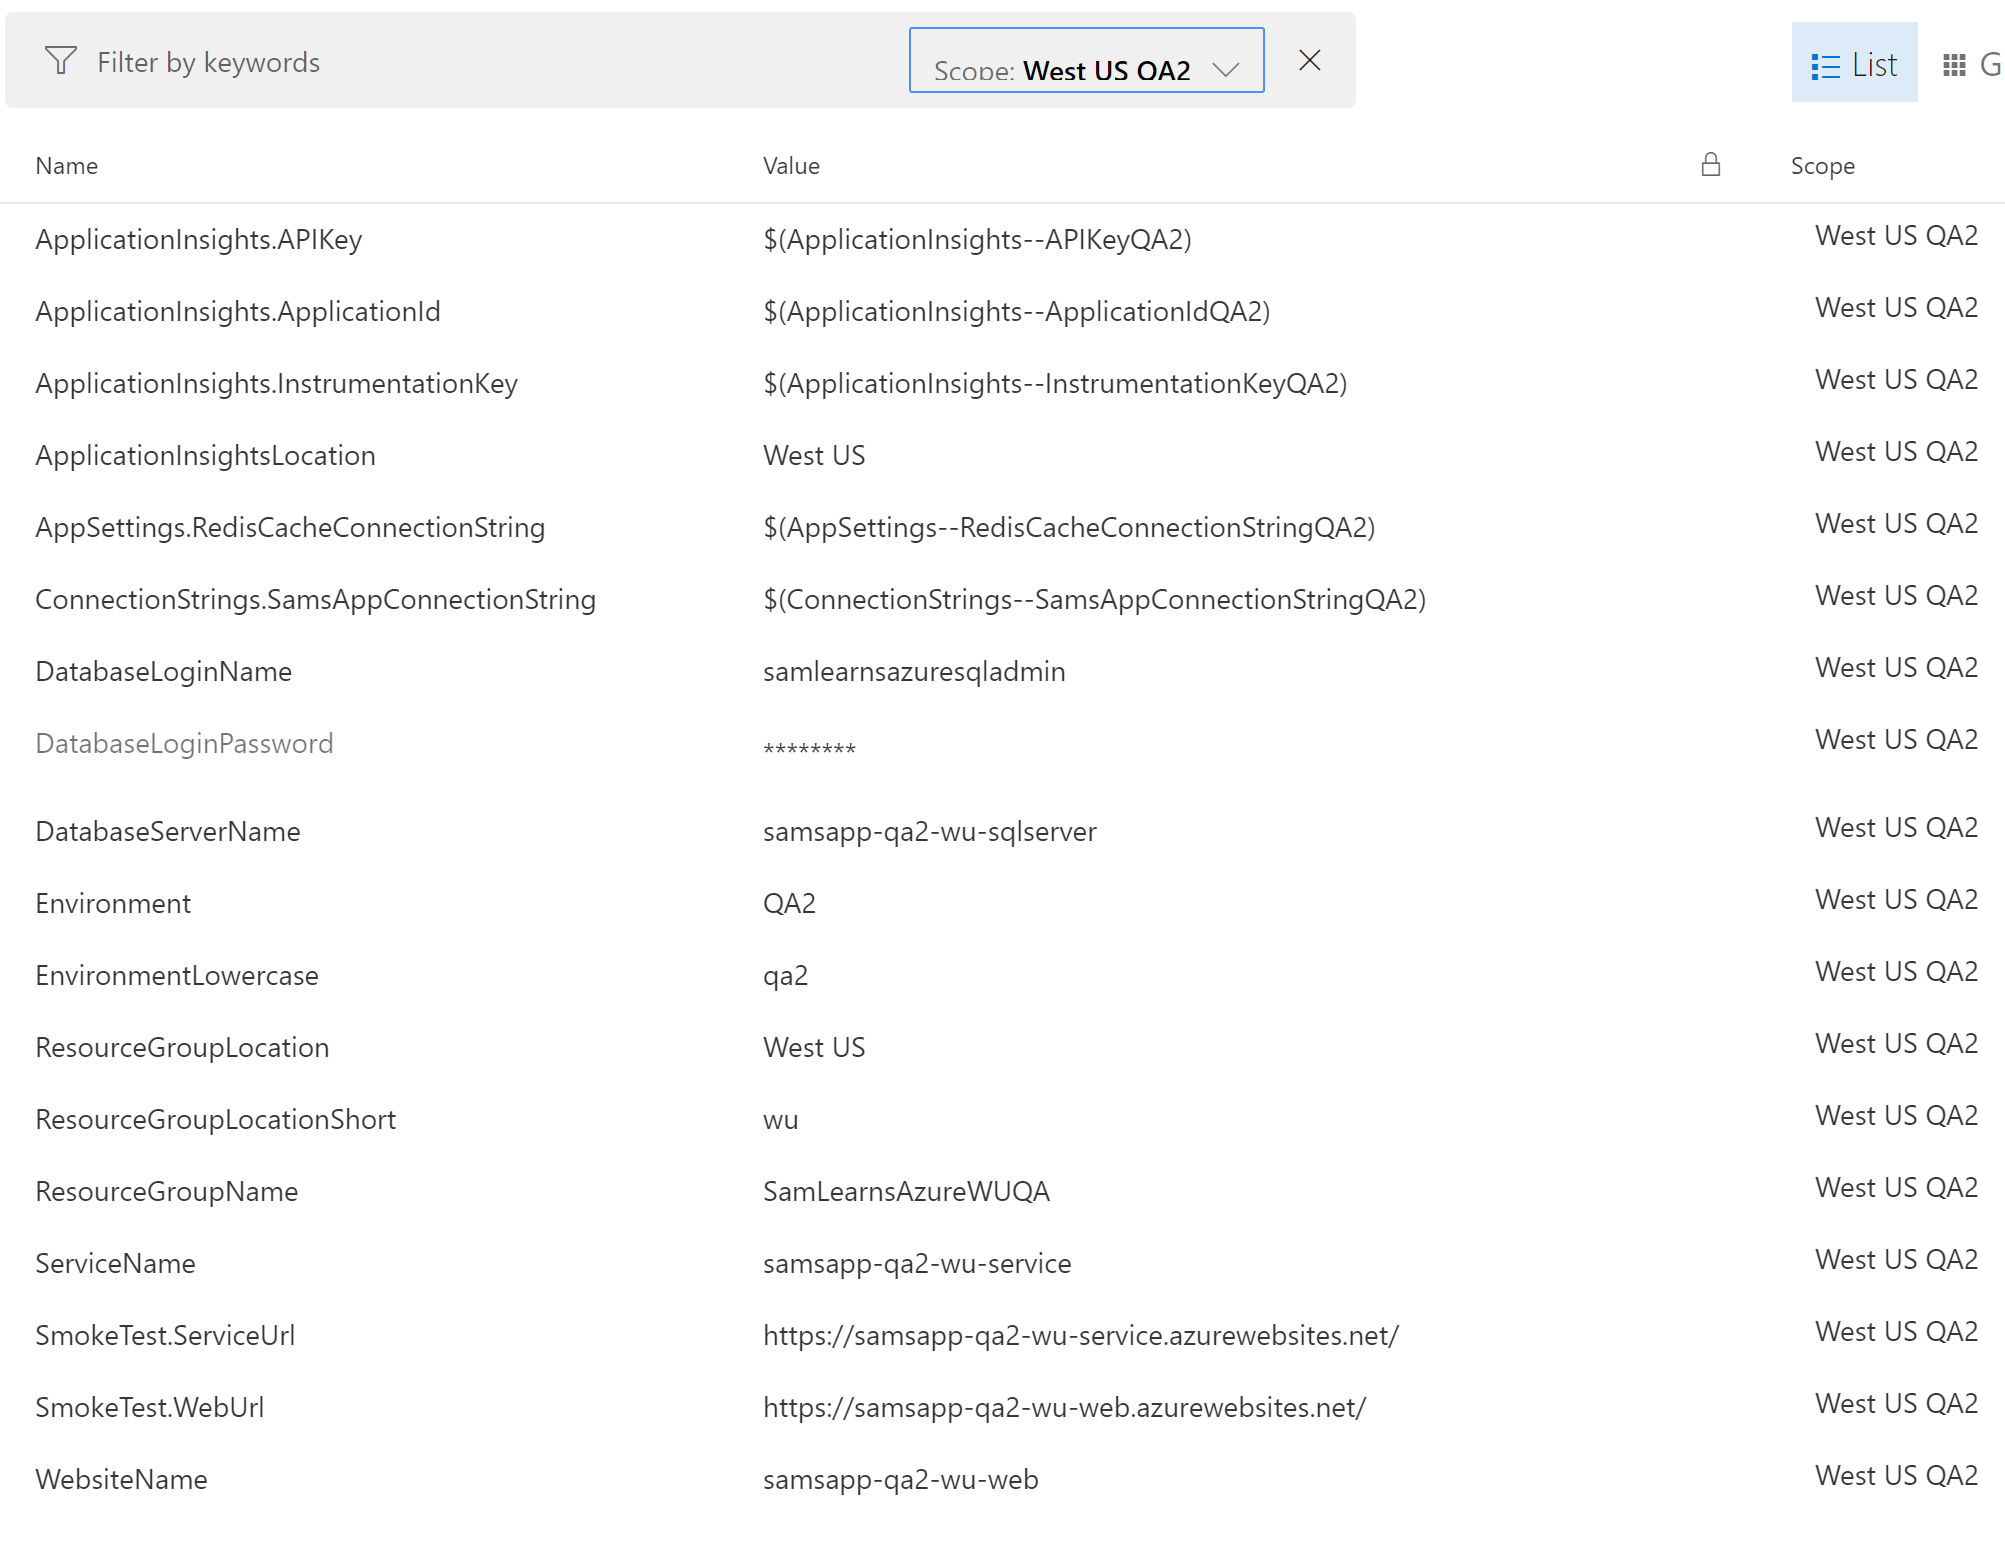Click the Scope column header
The height and width of the screenshot is (1559, 2005).
click(1822, 166)
